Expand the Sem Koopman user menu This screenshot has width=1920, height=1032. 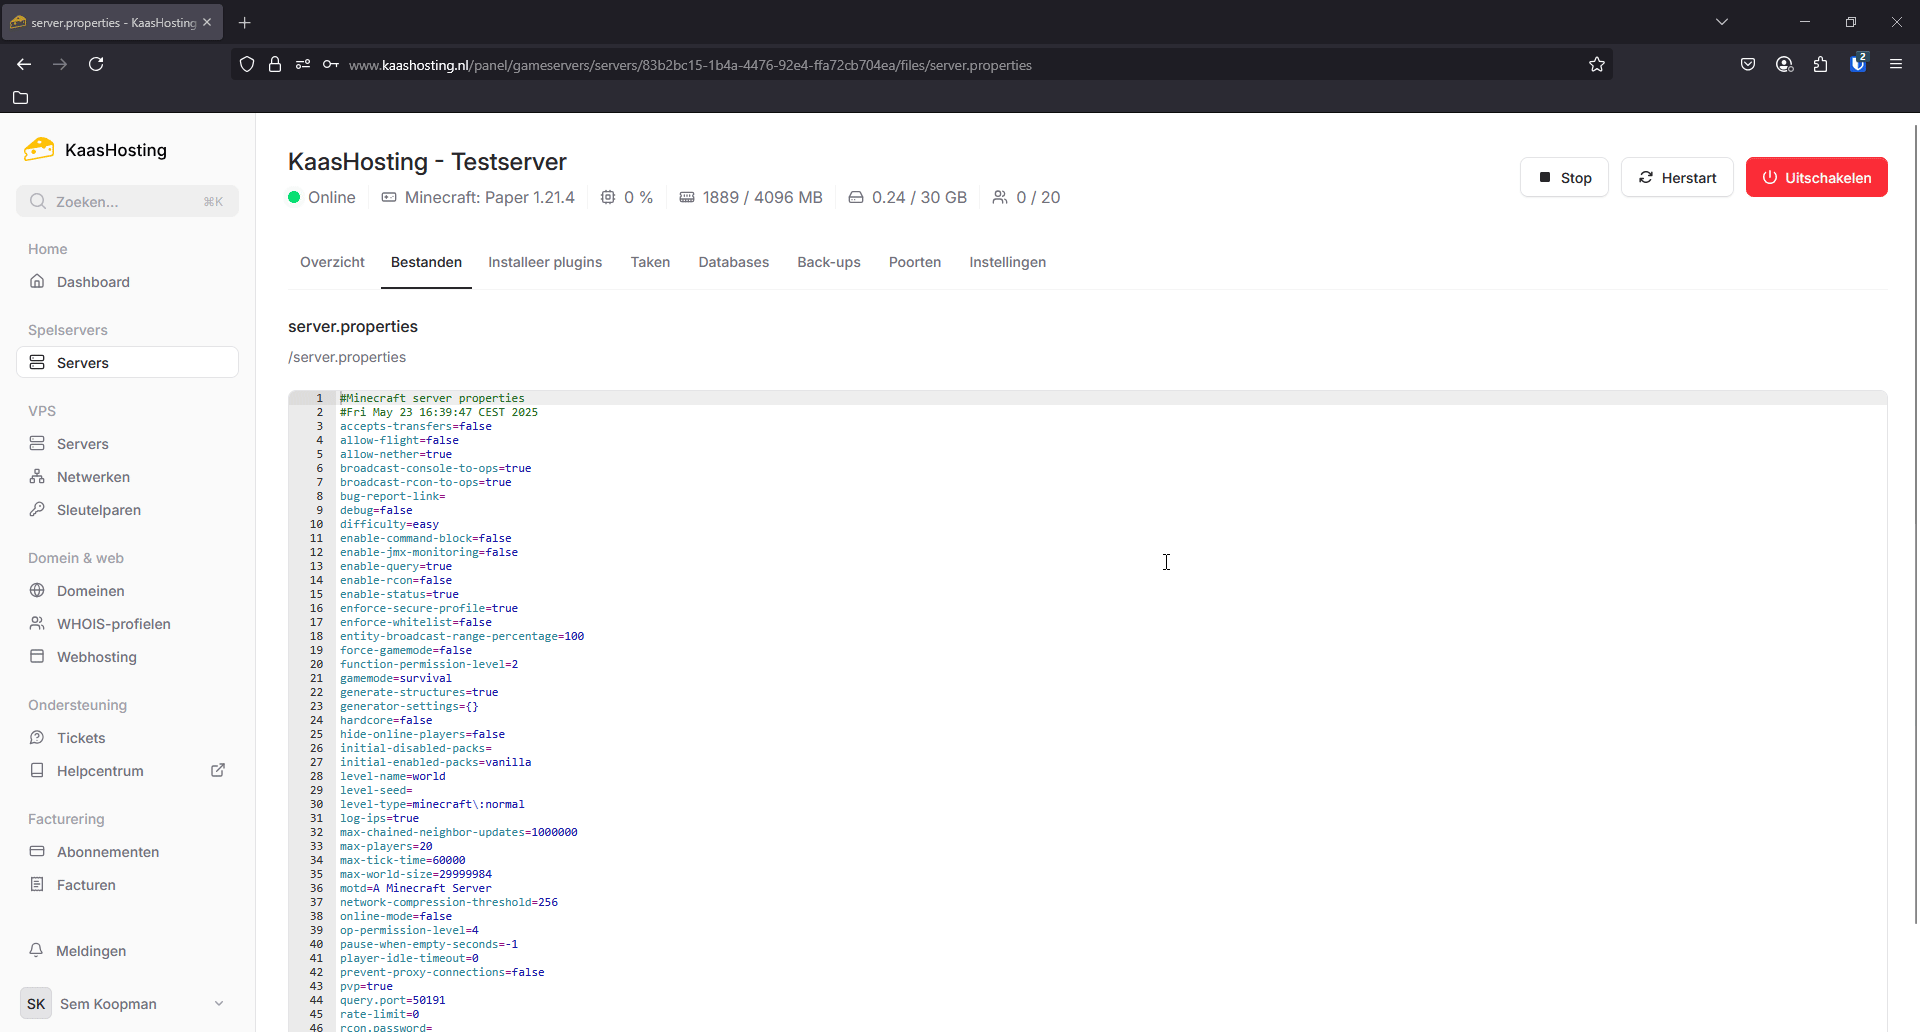[x=219, y=1003]
